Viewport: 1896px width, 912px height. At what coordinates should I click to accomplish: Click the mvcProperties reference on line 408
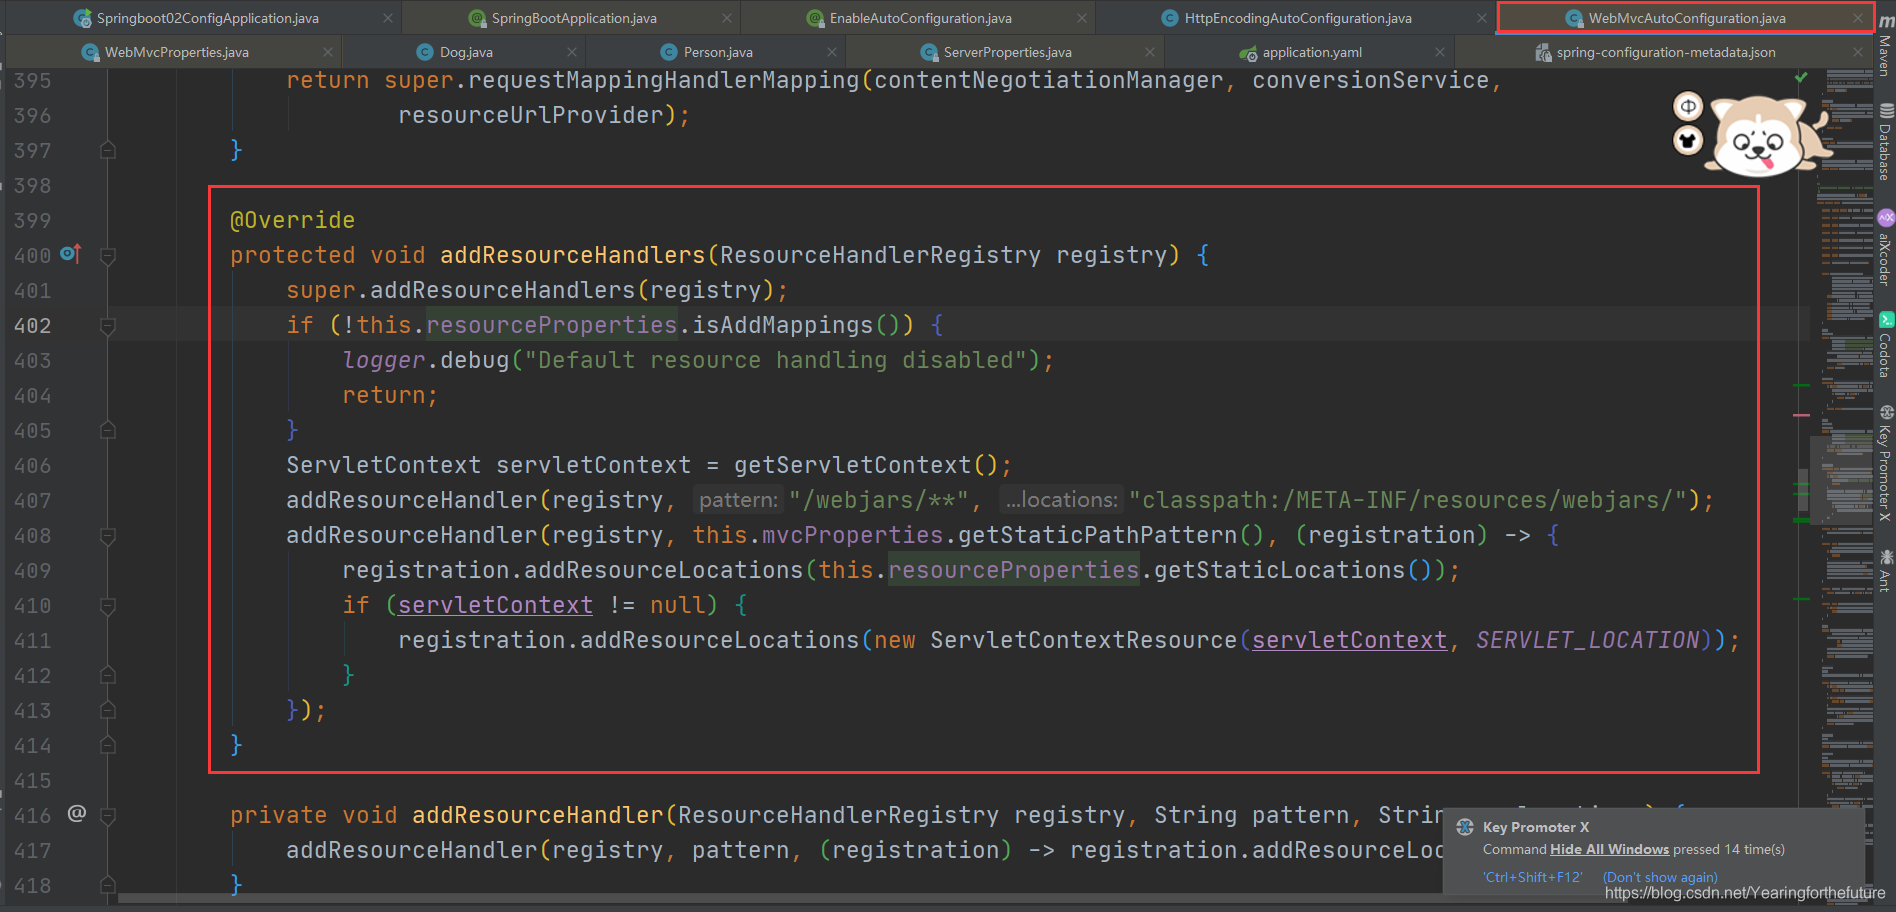(853, 535)
